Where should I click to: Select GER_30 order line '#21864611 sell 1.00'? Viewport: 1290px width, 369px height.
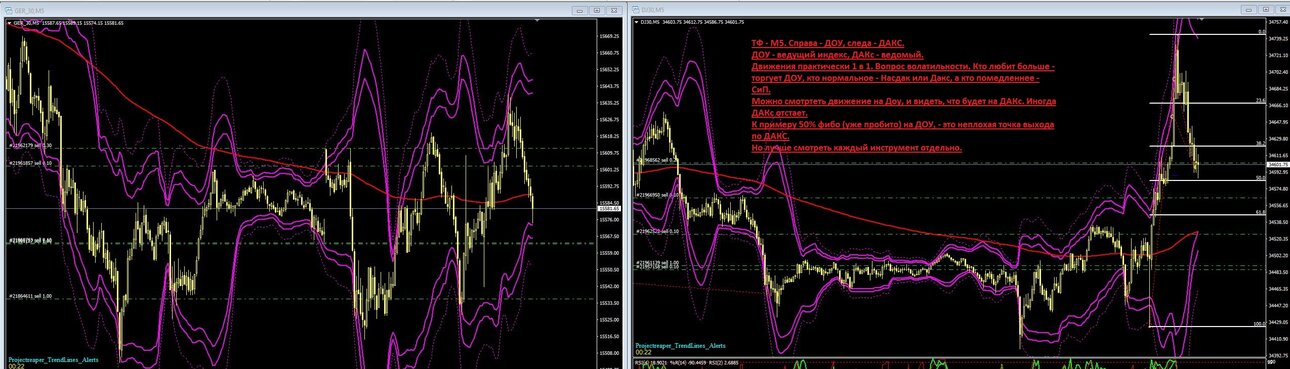(31, 296)
